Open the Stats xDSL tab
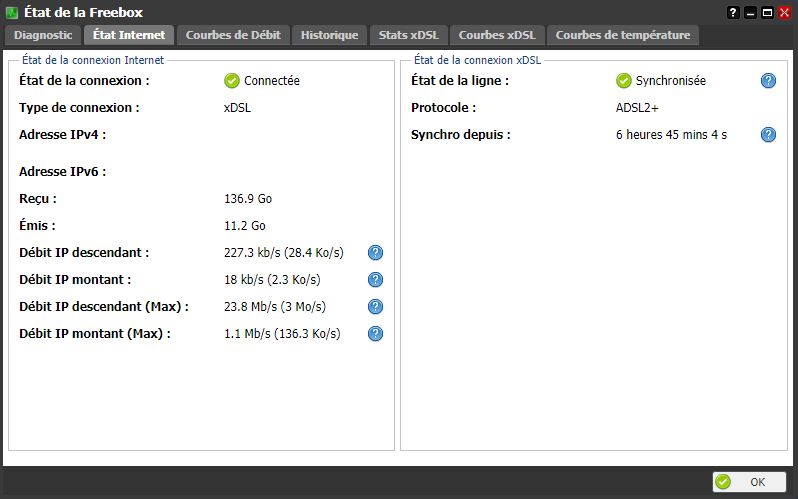This screenshot has width=798, height=499. tap(409, 35)
